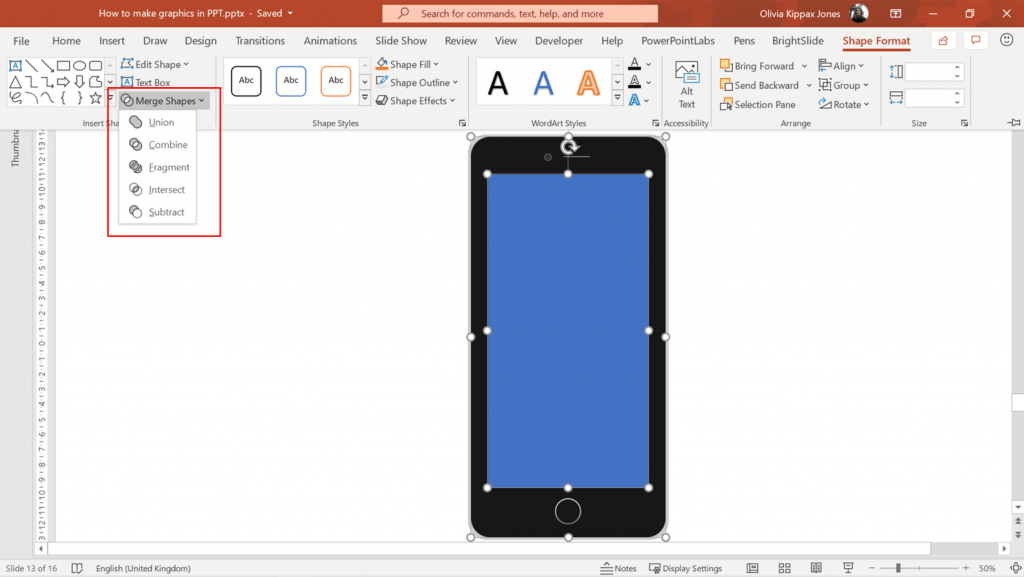Viewport: 1024px width, 577px height.
Task: Select the Star shape in the shapes gallery
Action: tap(94, 97)
